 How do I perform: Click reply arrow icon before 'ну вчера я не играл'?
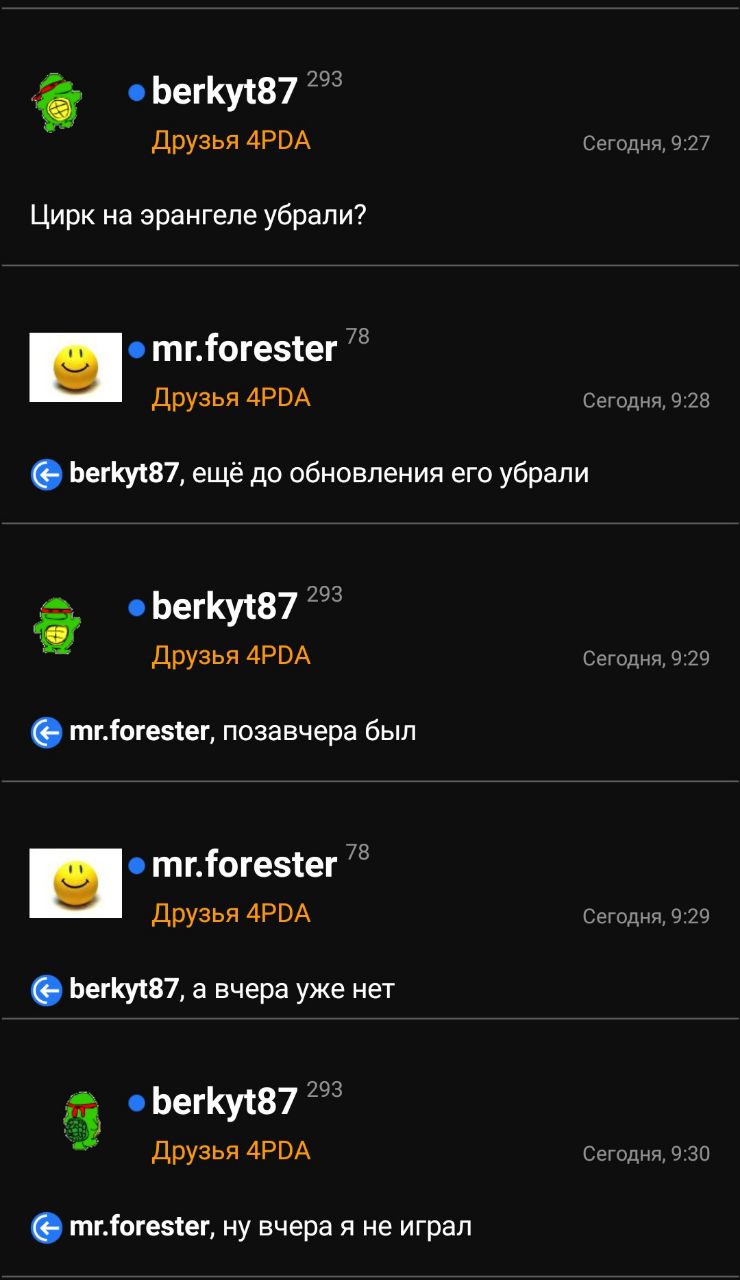tap(46, 1227)
